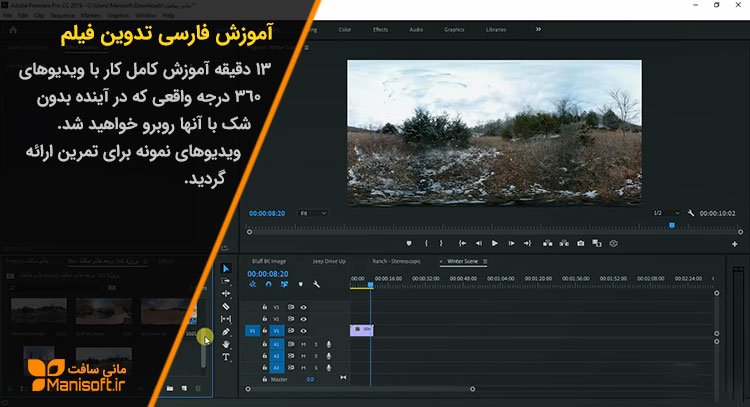Select the Razor tool
This screenshot has width=750, height=407.
[226, 307]
